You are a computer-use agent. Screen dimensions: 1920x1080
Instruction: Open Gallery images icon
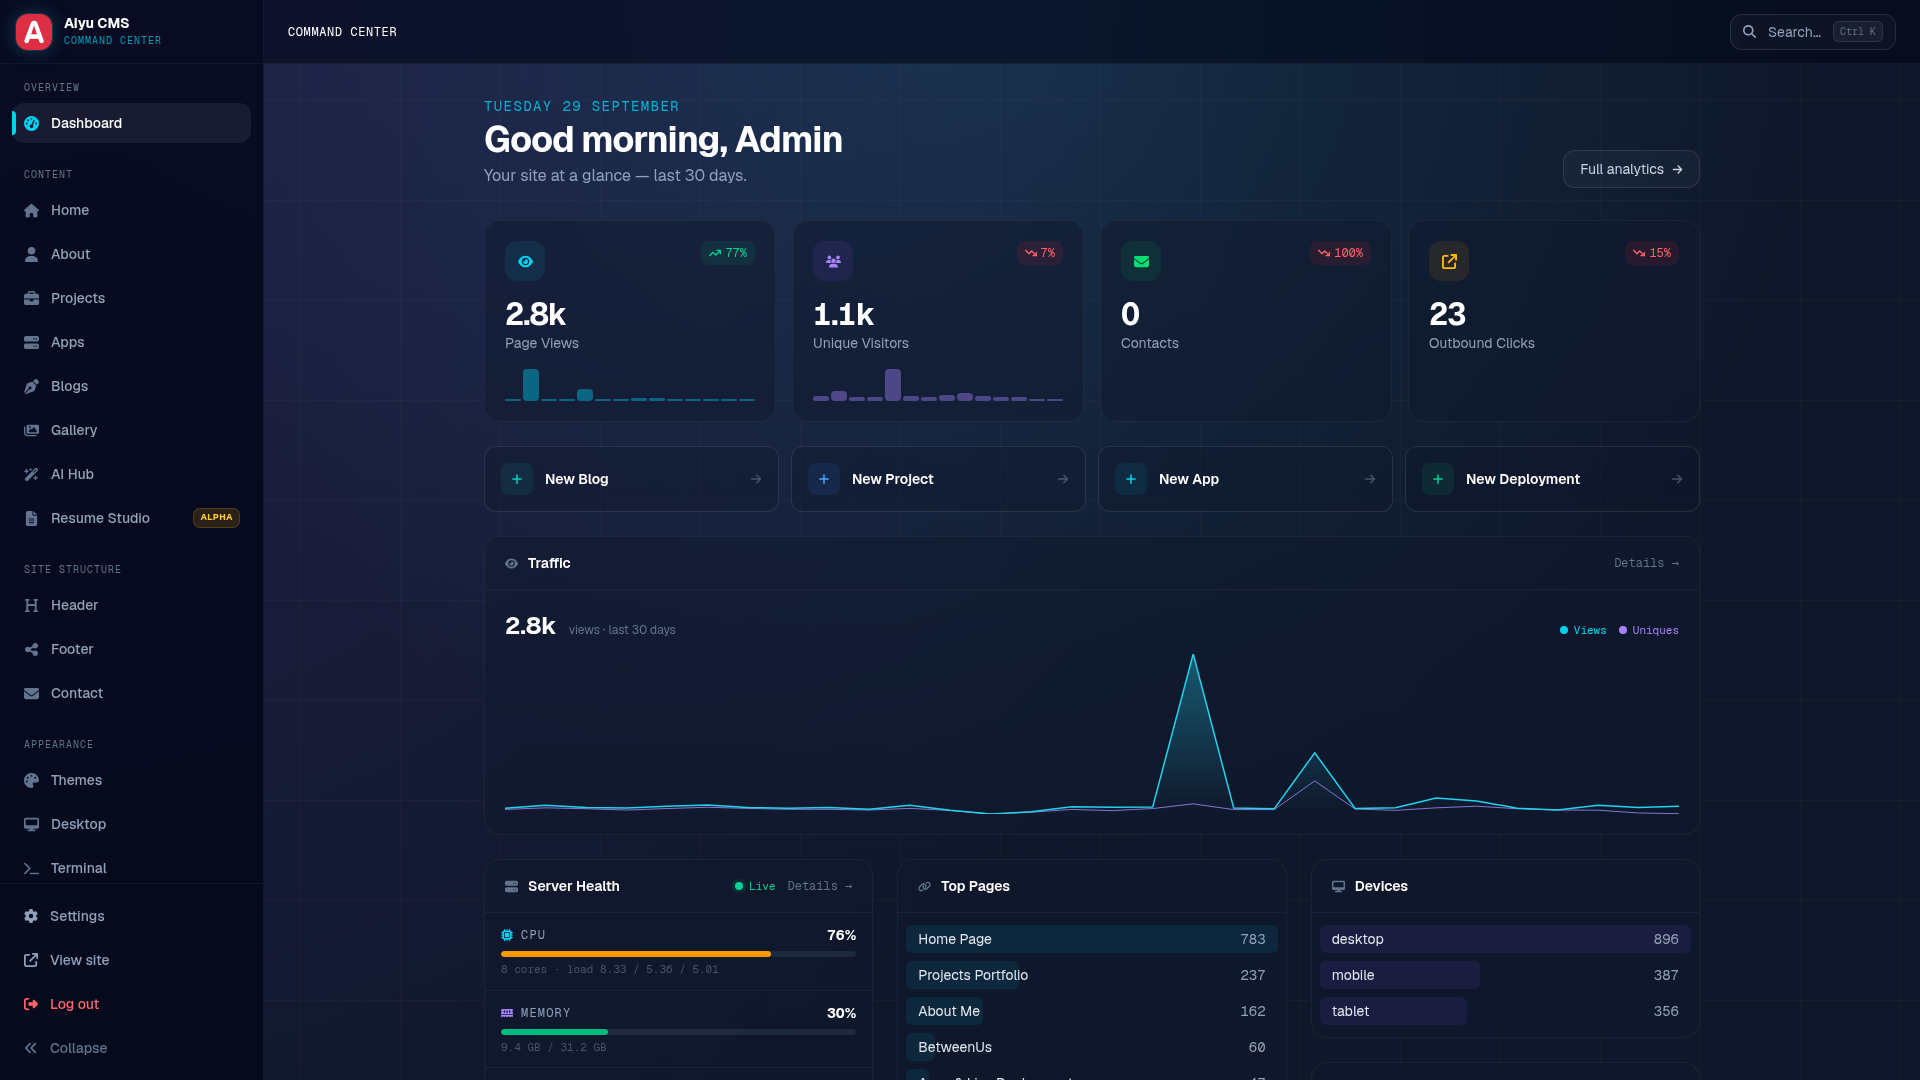point(31,430)
